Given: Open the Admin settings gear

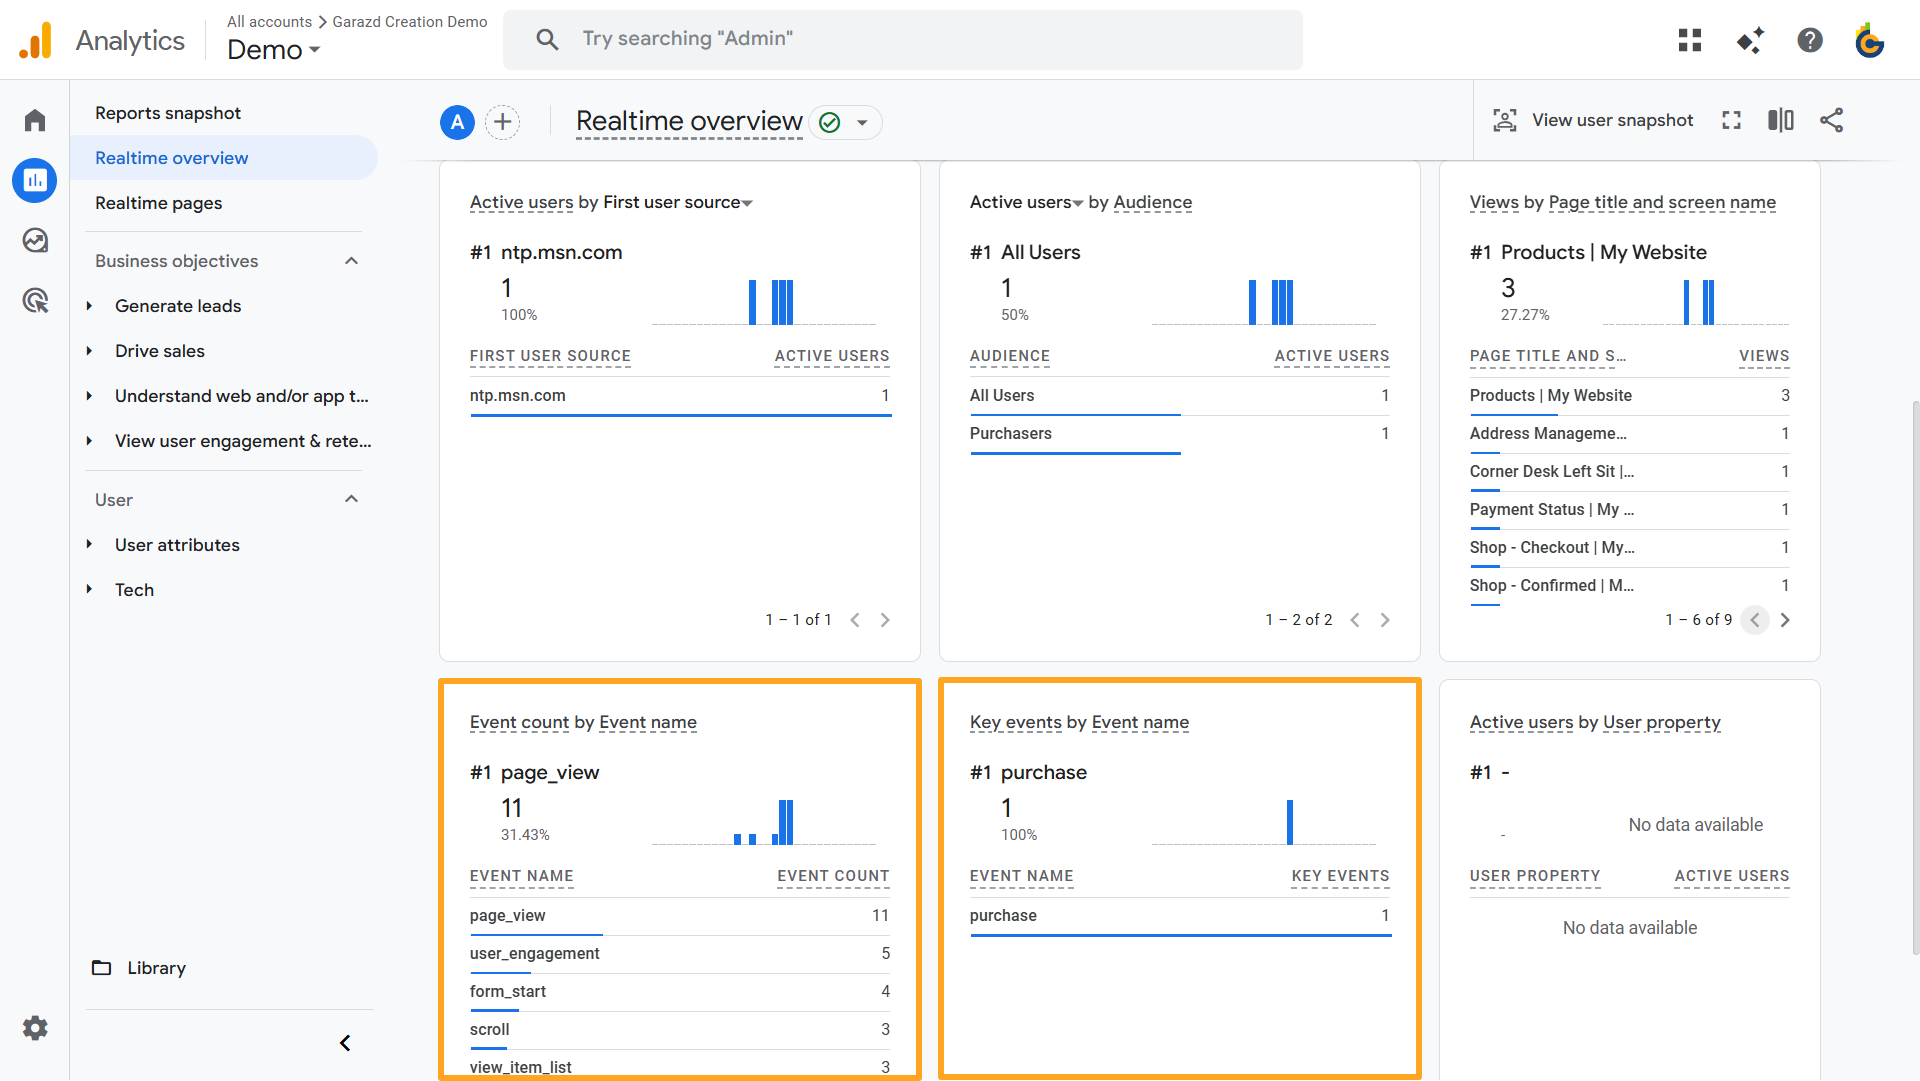Looking at the screenshot, I should pos(34,1028).
